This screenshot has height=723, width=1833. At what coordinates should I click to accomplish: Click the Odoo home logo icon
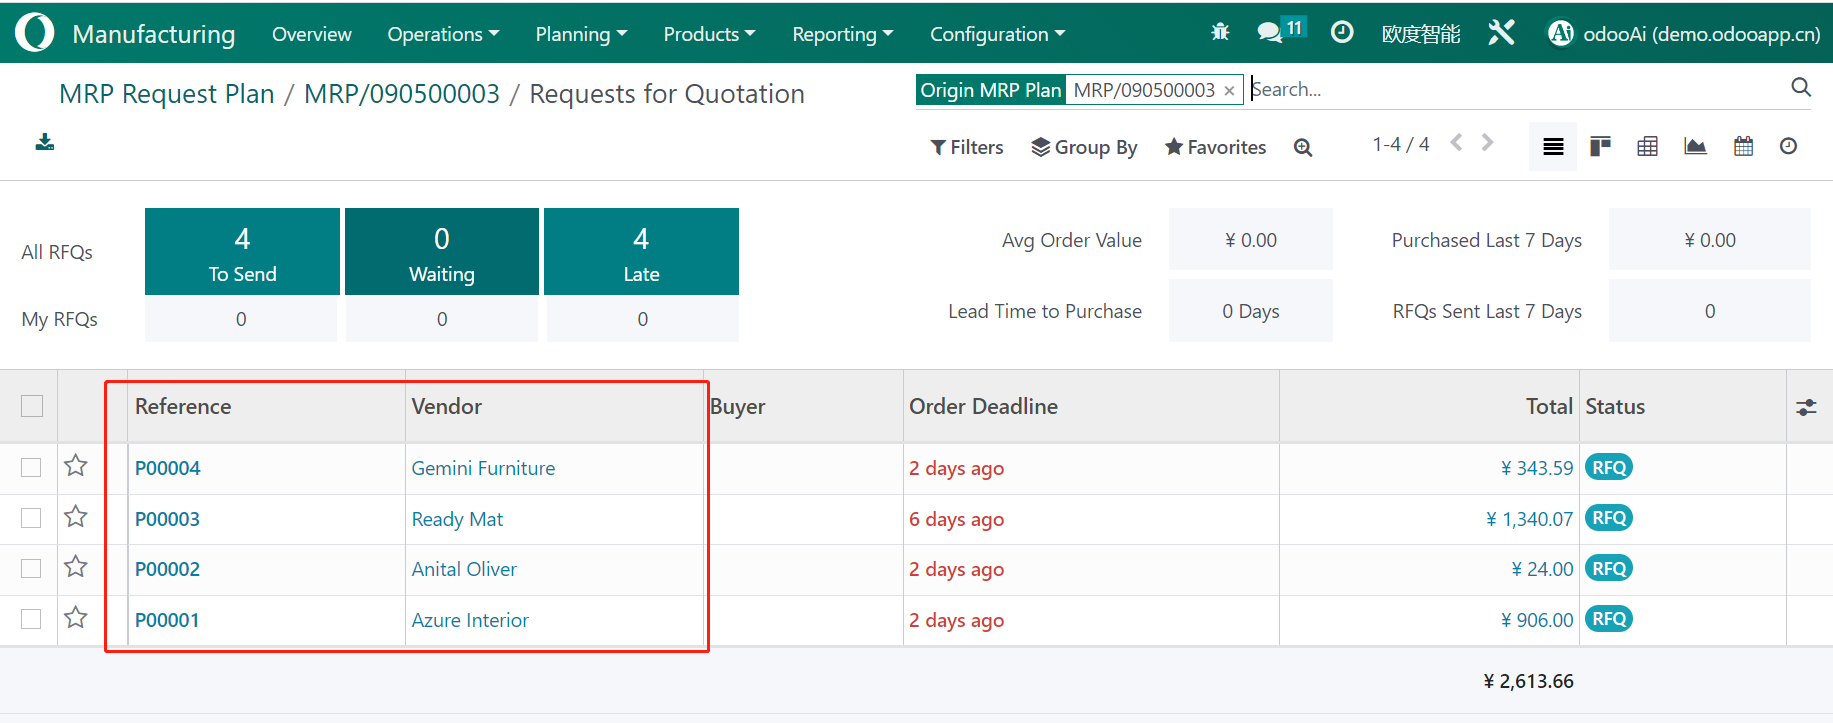click(34, 32)
